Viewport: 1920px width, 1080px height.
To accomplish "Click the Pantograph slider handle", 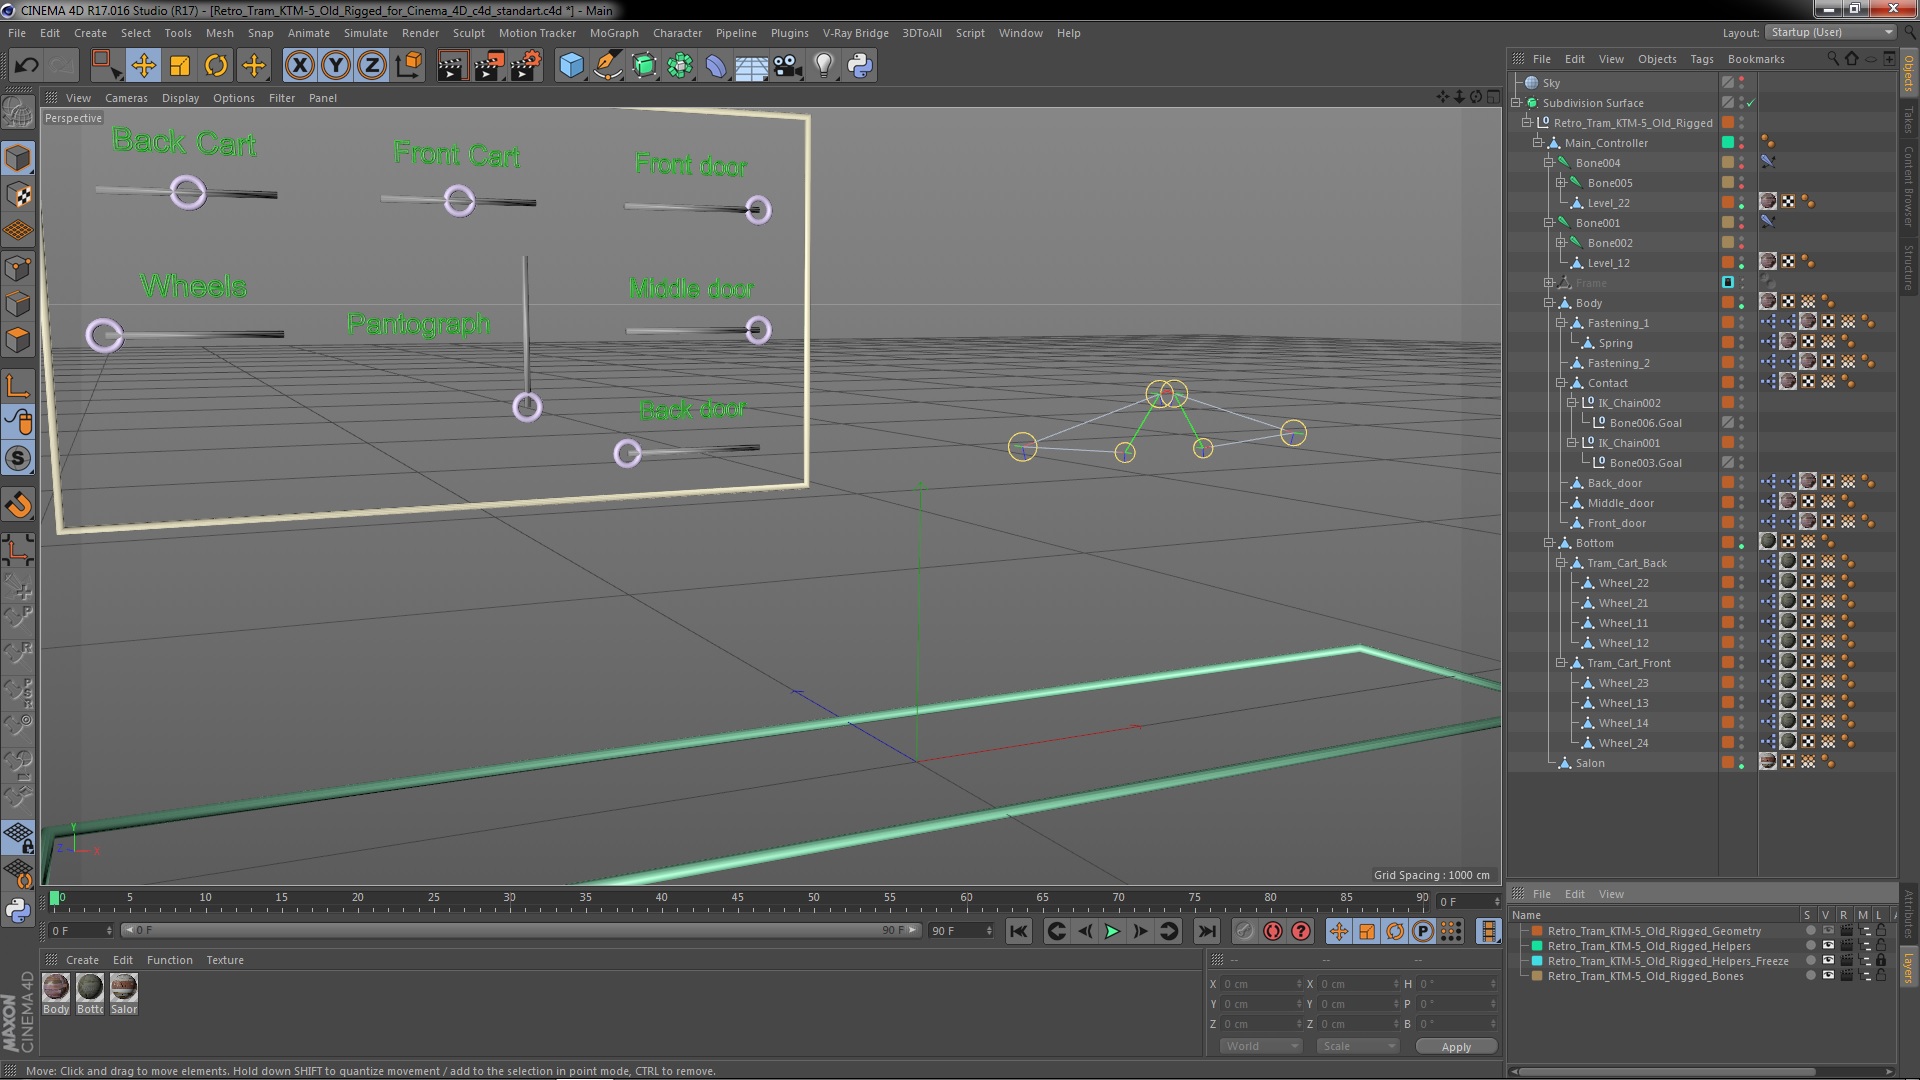I will 527,407.
